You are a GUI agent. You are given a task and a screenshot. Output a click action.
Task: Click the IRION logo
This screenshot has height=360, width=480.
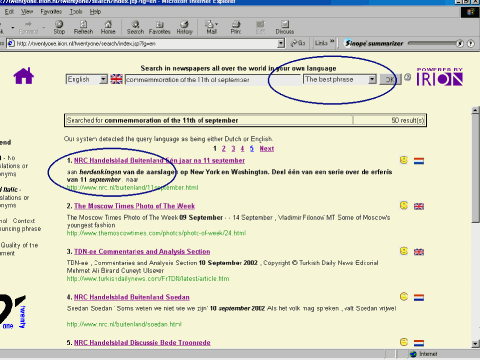click(440, 77)
